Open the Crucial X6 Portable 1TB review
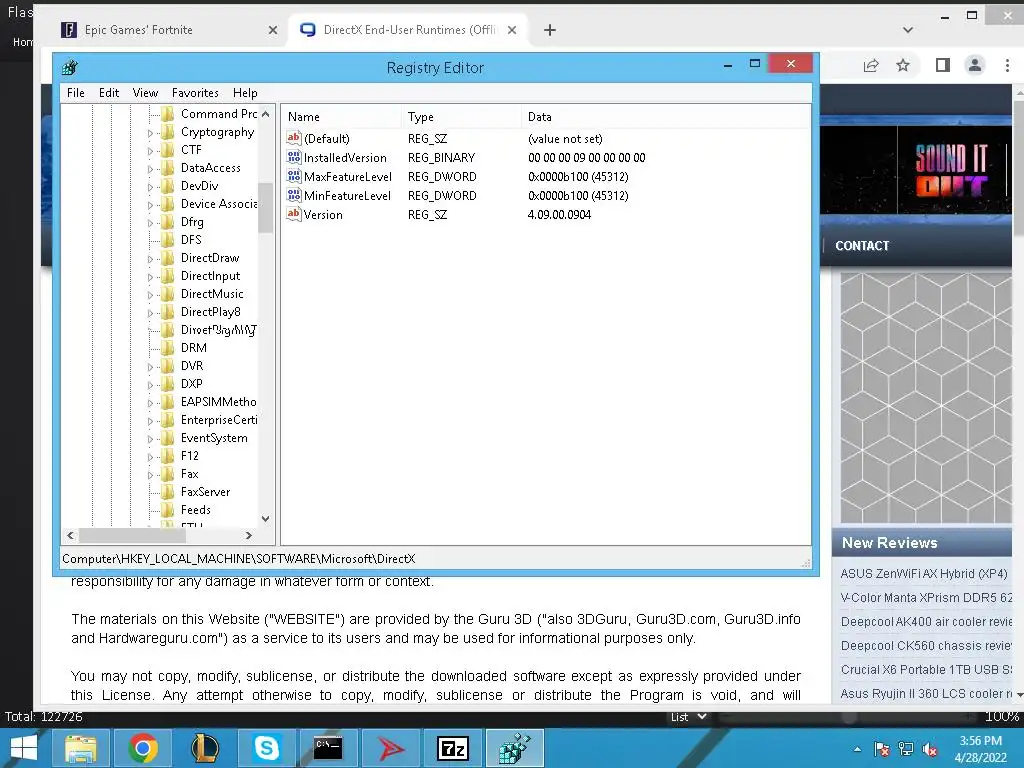This screenshot has height=768, width=1024. click(x=926, y=669)
